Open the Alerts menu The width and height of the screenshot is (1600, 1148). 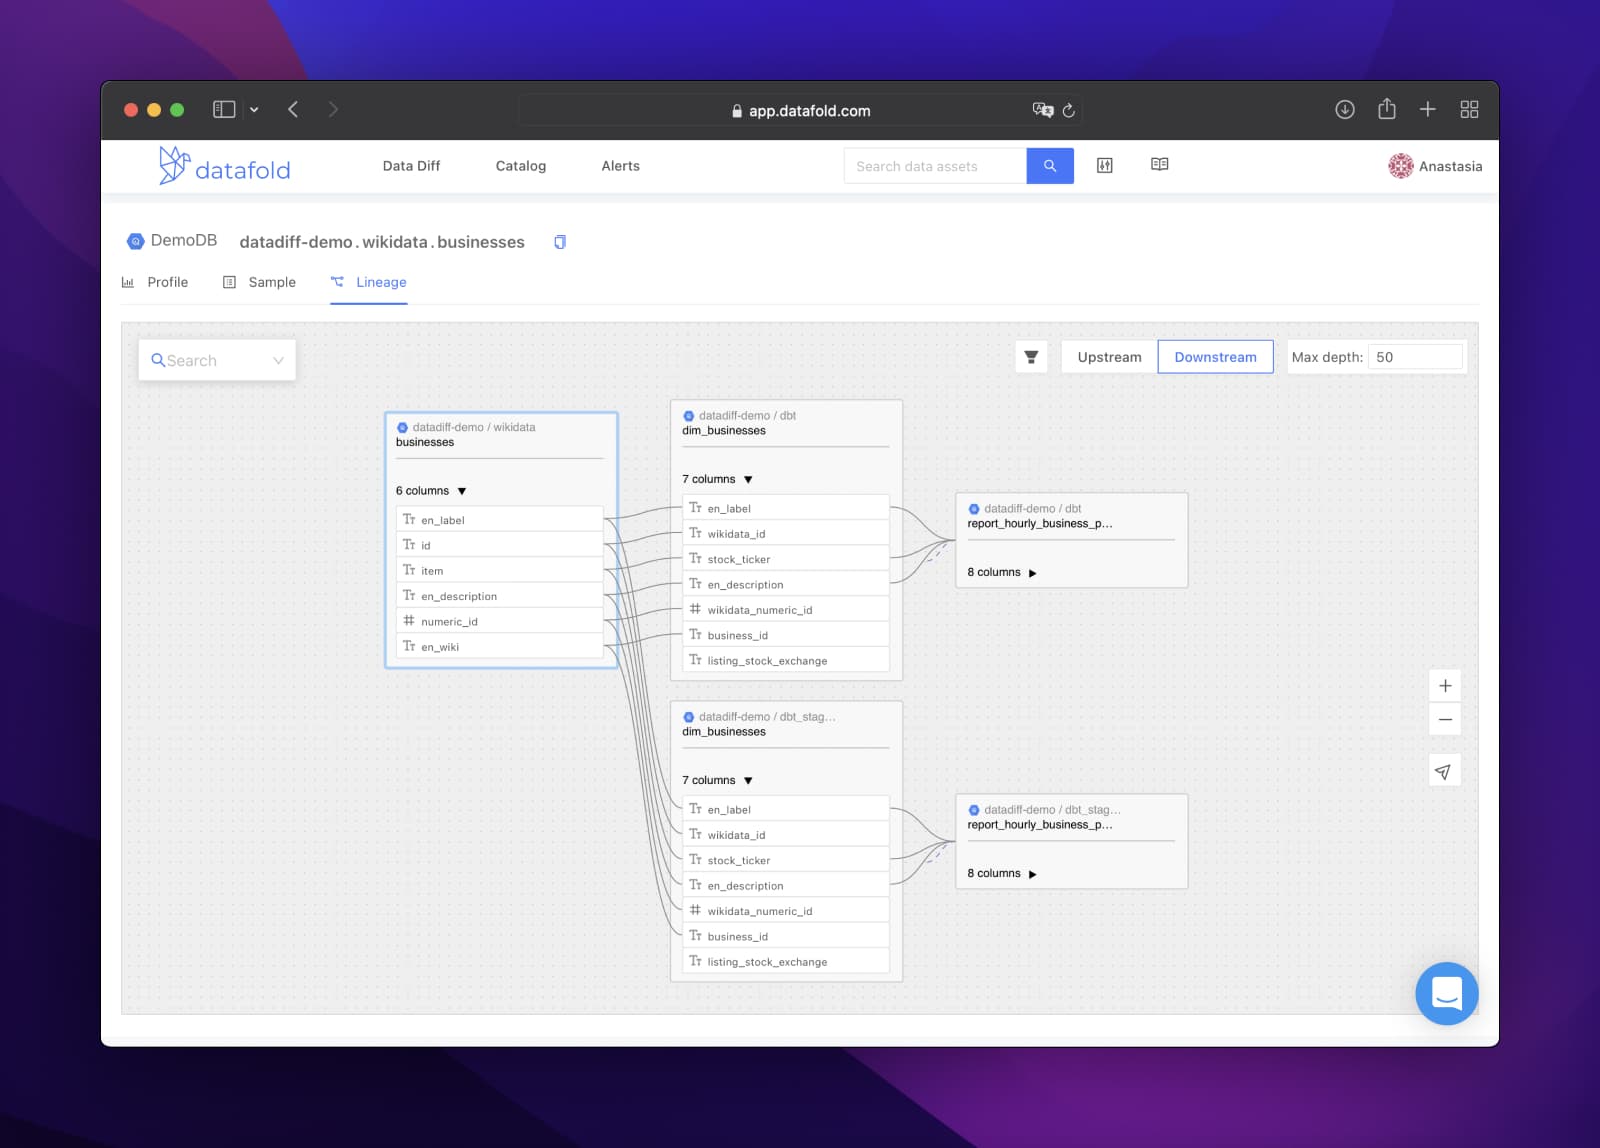point(620,166)
